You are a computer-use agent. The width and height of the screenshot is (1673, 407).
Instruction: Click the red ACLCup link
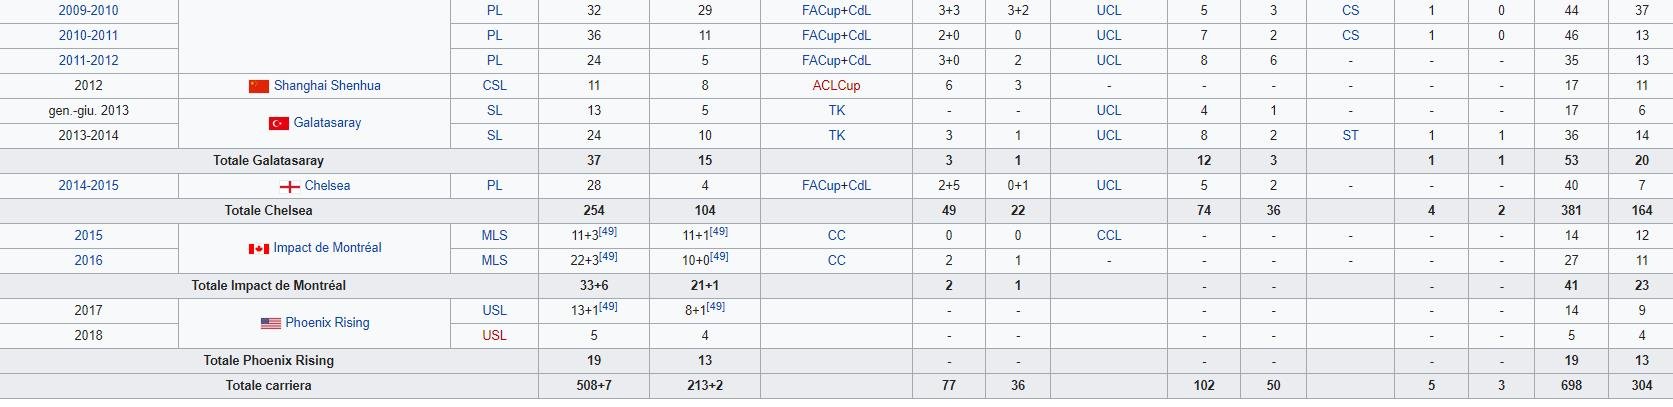[x=836, y=86]
